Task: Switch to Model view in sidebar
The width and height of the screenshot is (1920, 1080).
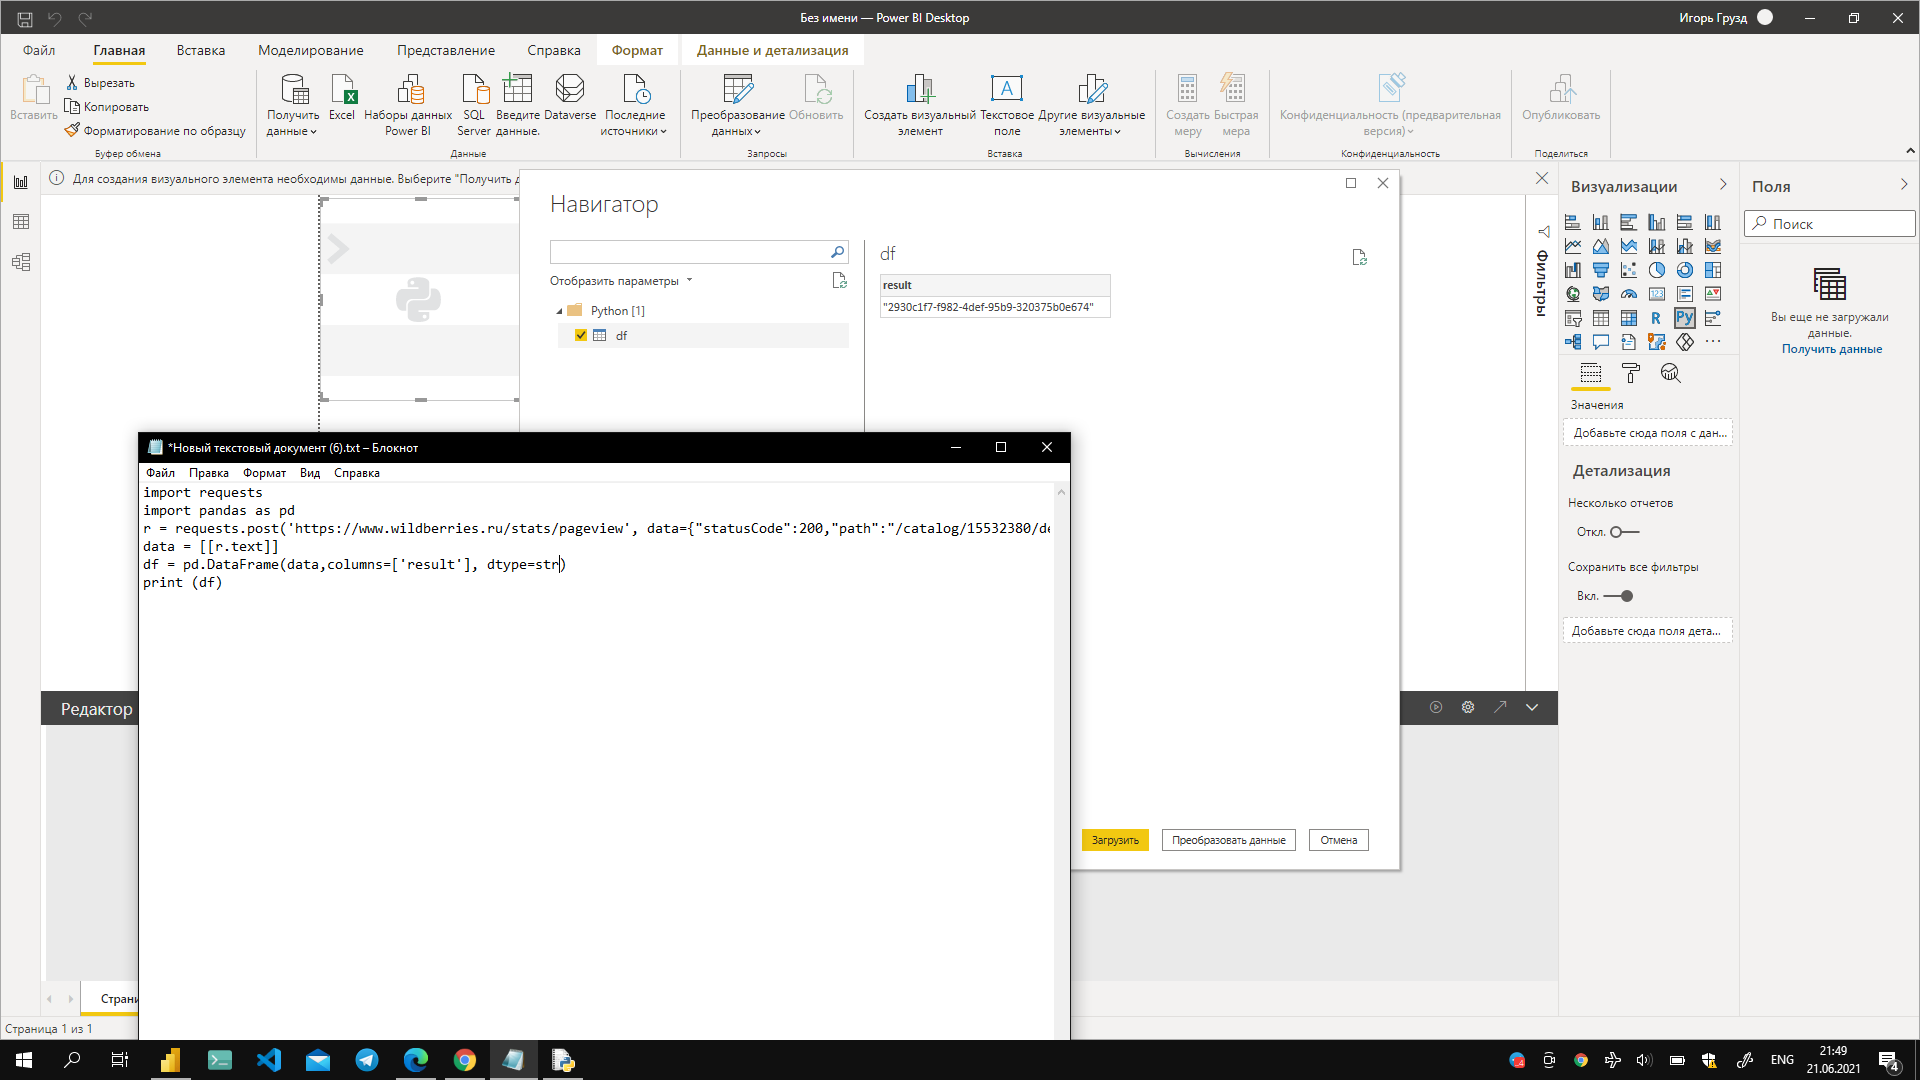Action: point(21,262)
